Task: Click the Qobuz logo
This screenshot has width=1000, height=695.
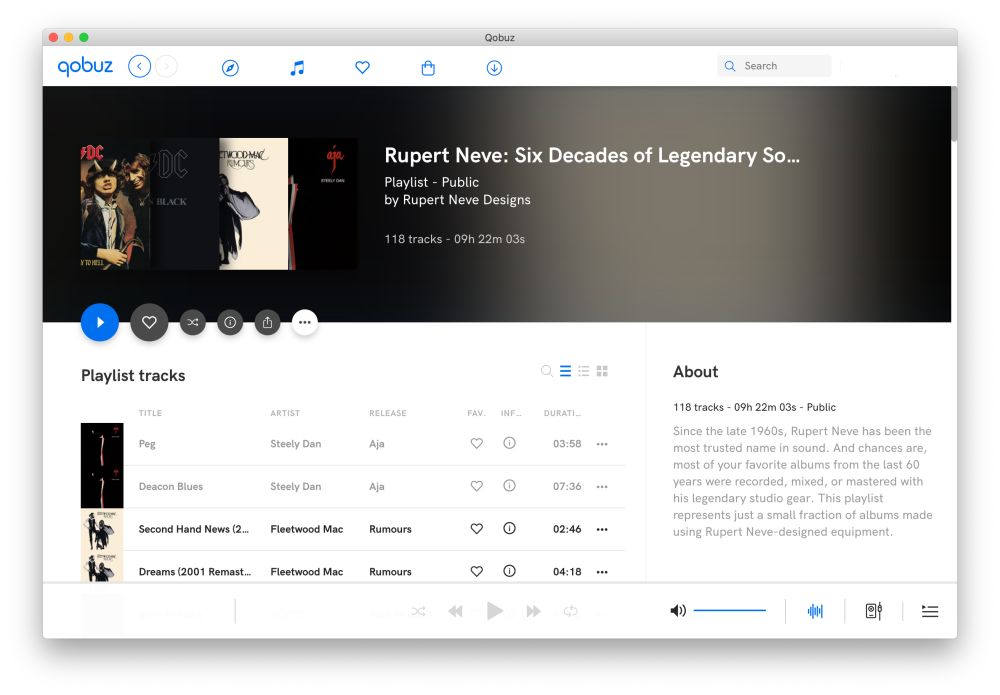Action: 85,66
